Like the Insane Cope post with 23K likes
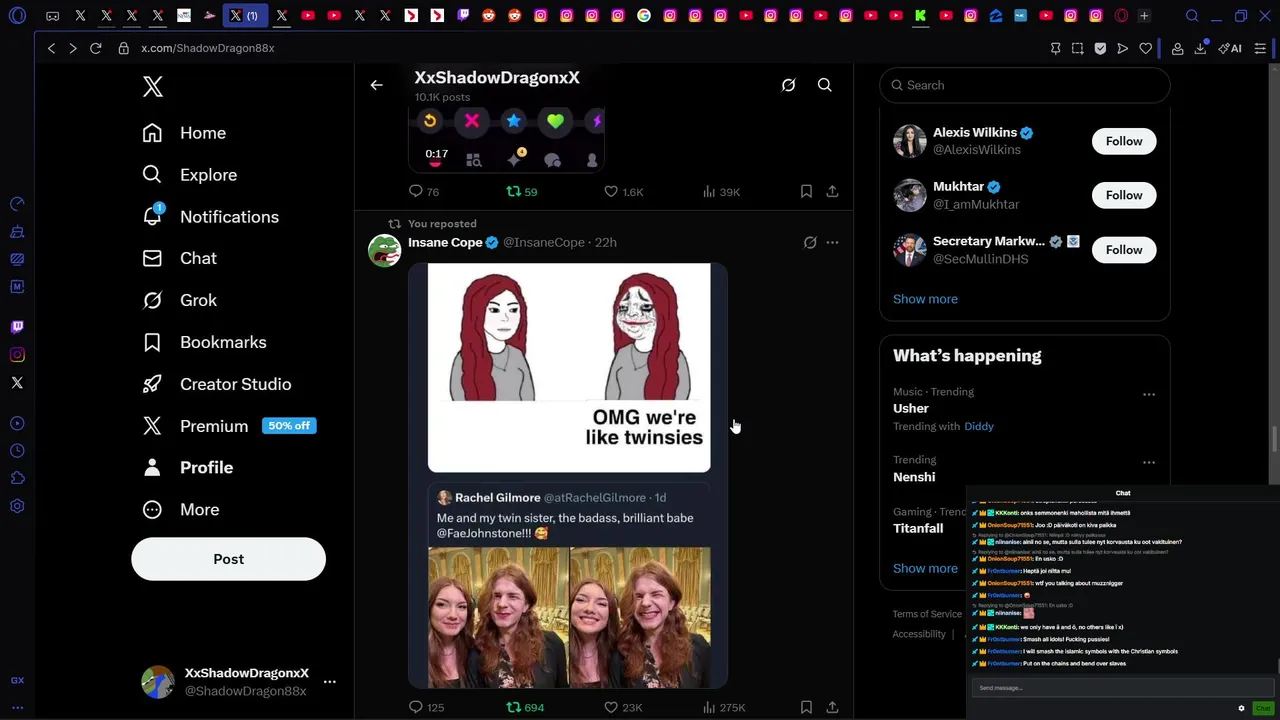This screenshot has width=1280, height=720. point(623,707)
